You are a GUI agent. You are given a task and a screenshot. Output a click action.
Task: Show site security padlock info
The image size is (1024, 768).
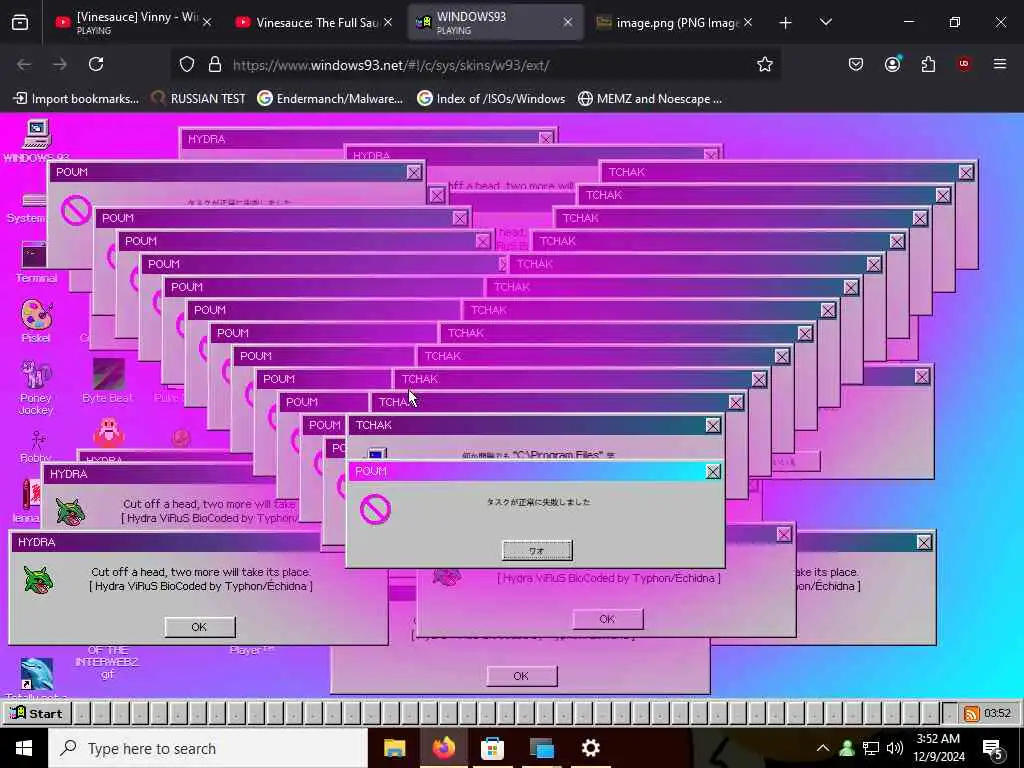click(x=215, y=64)
